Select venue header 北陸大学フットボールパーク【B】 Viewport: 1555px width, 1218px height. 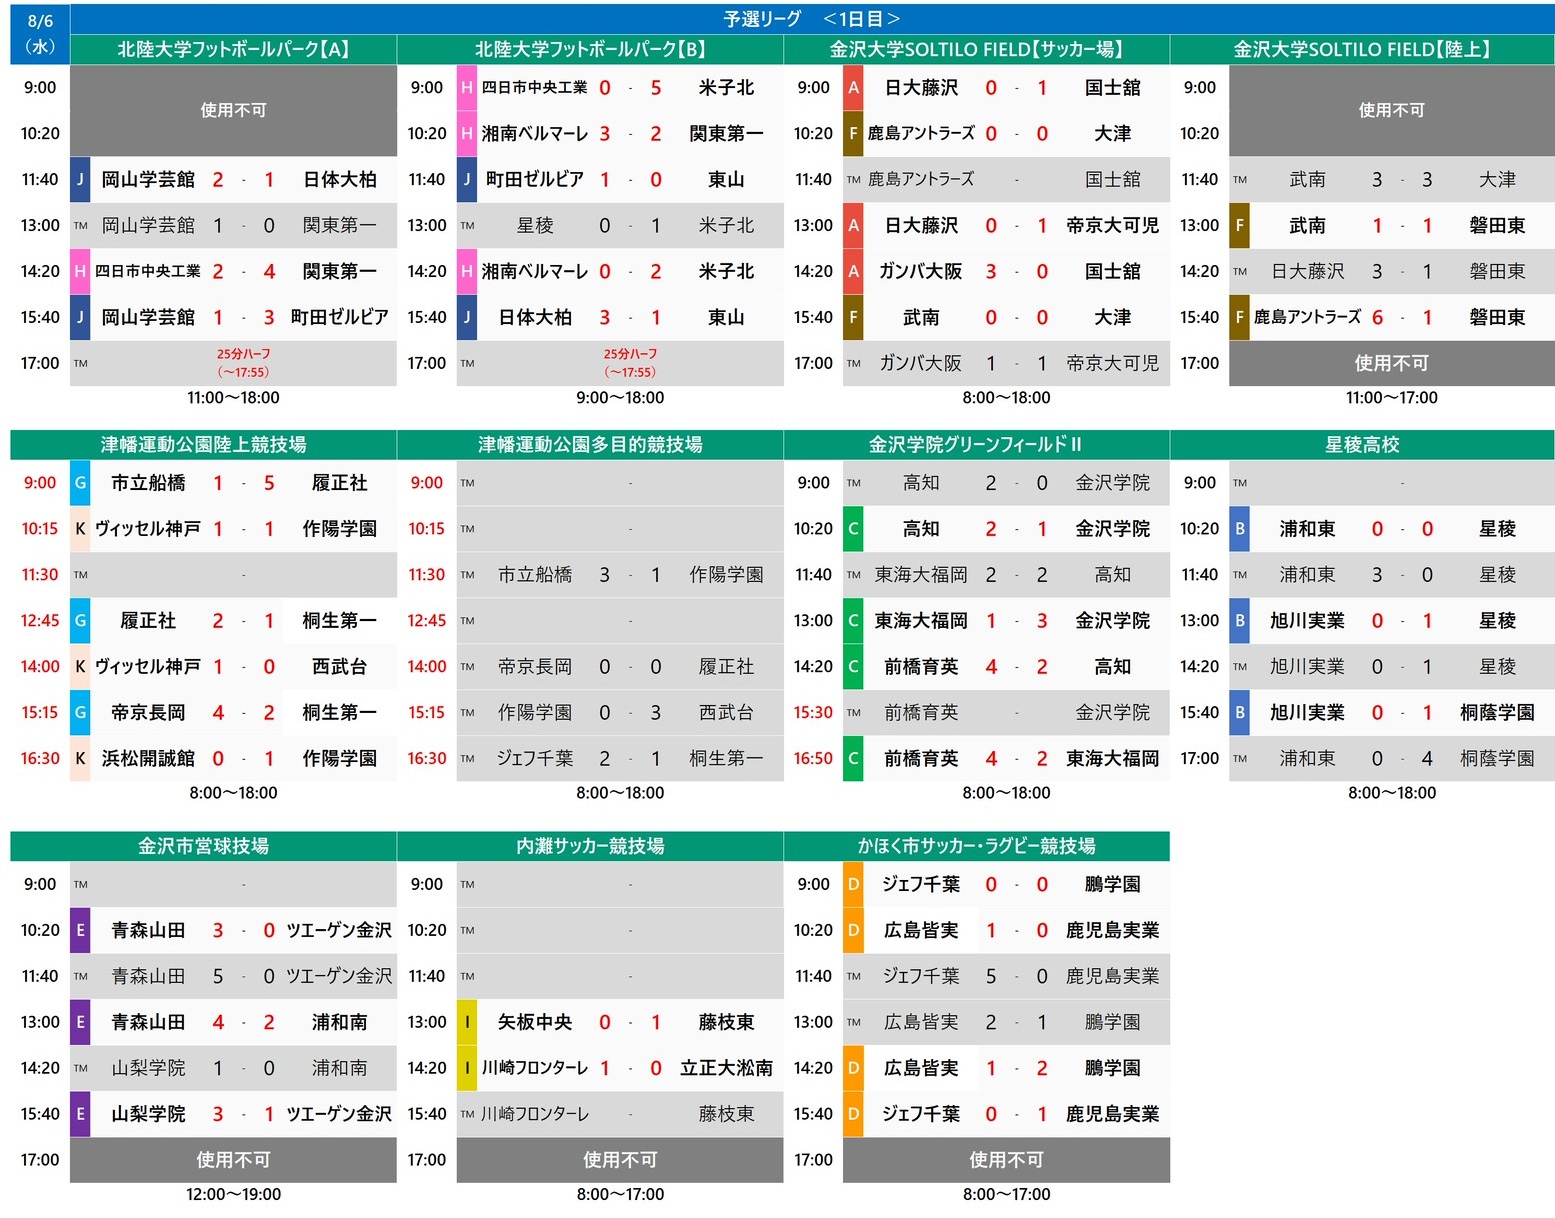590,49
